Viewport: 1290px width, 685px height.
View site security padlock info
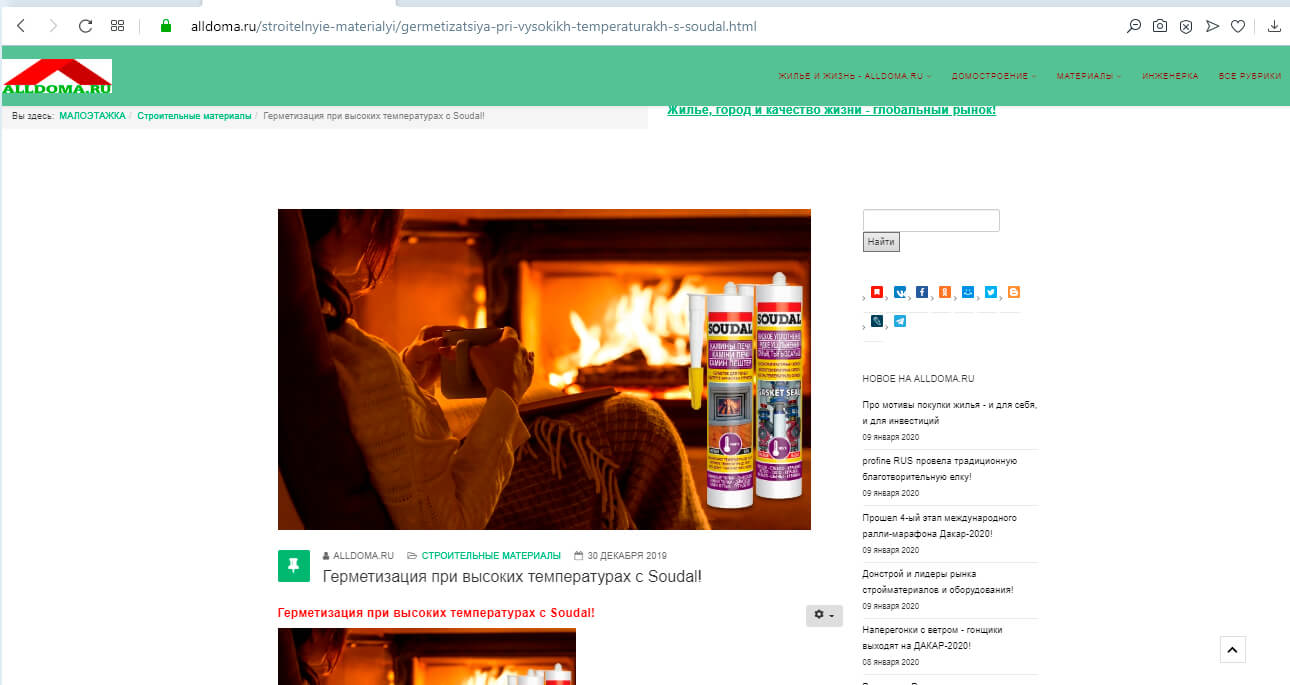click(167, 26)
